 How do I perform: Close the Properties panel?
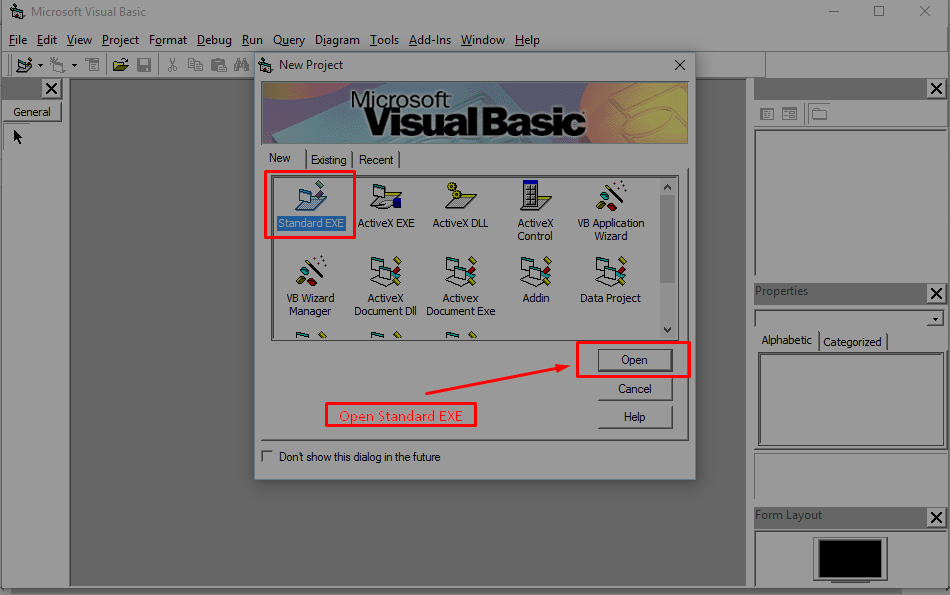(x=936, y=294)
